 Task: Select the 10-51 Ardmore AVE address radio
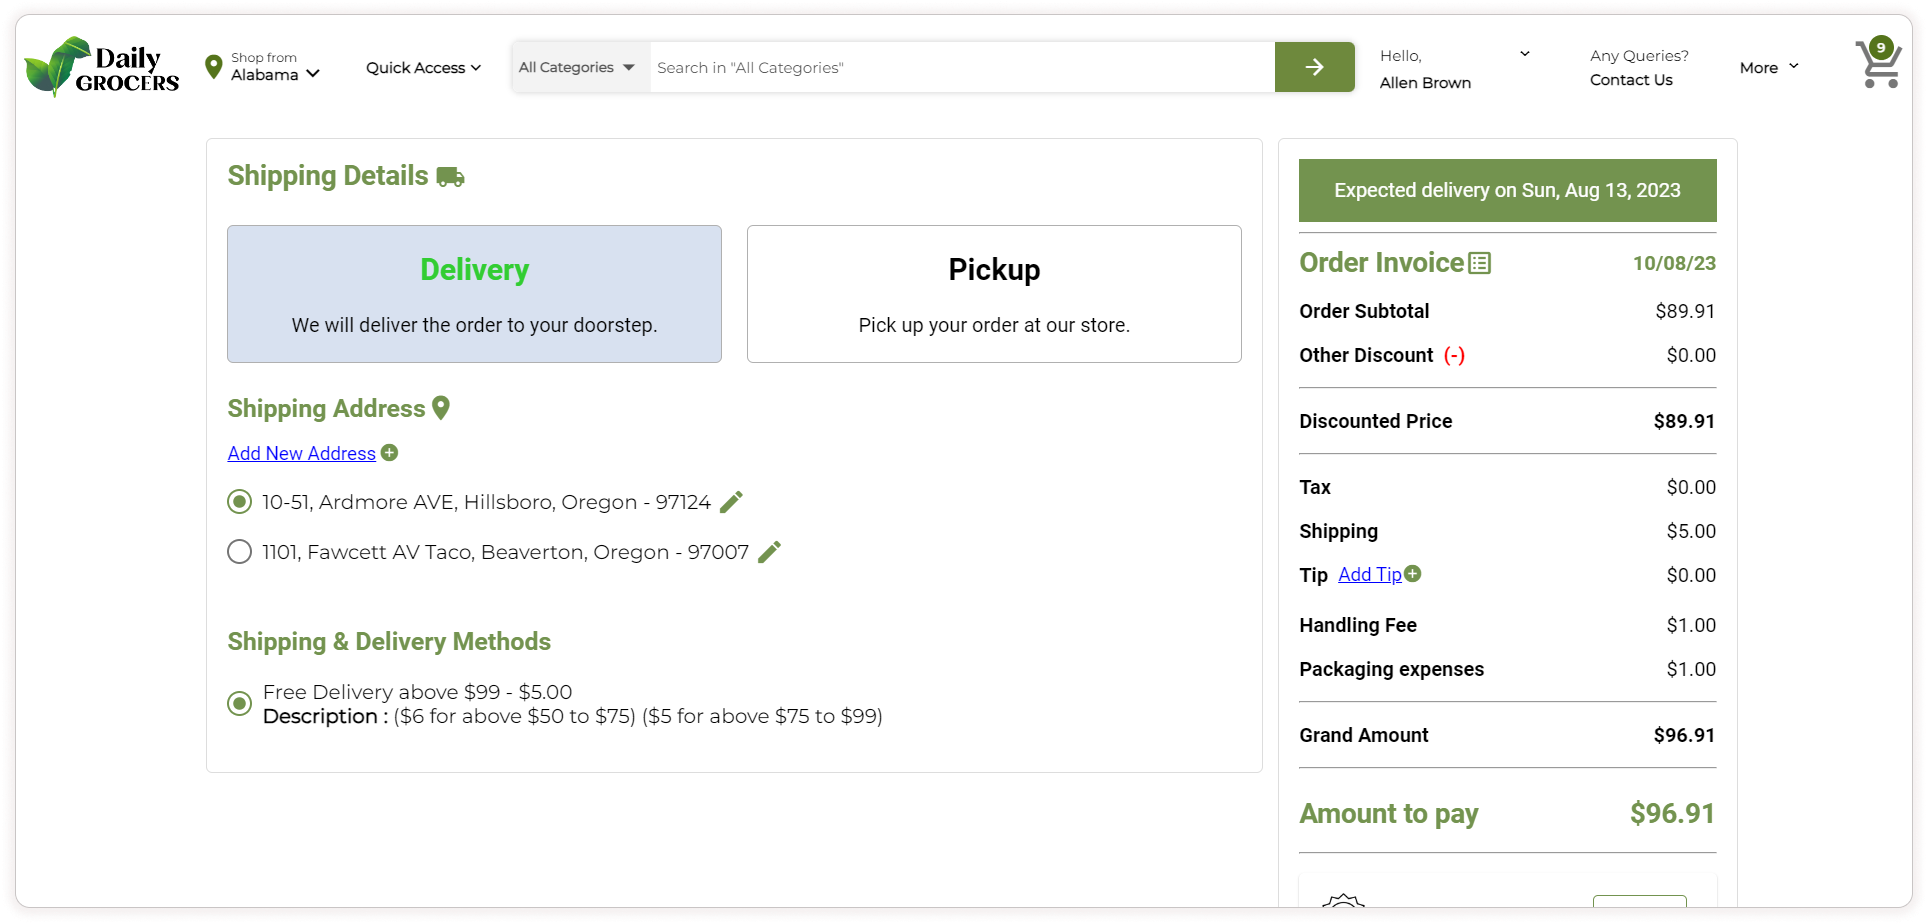(239, 502)
